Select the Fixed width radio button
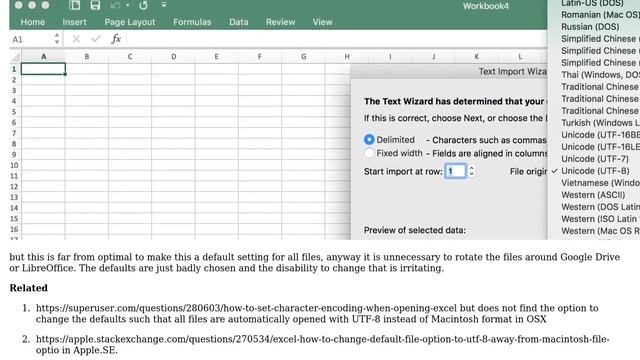 click(369, 153)
